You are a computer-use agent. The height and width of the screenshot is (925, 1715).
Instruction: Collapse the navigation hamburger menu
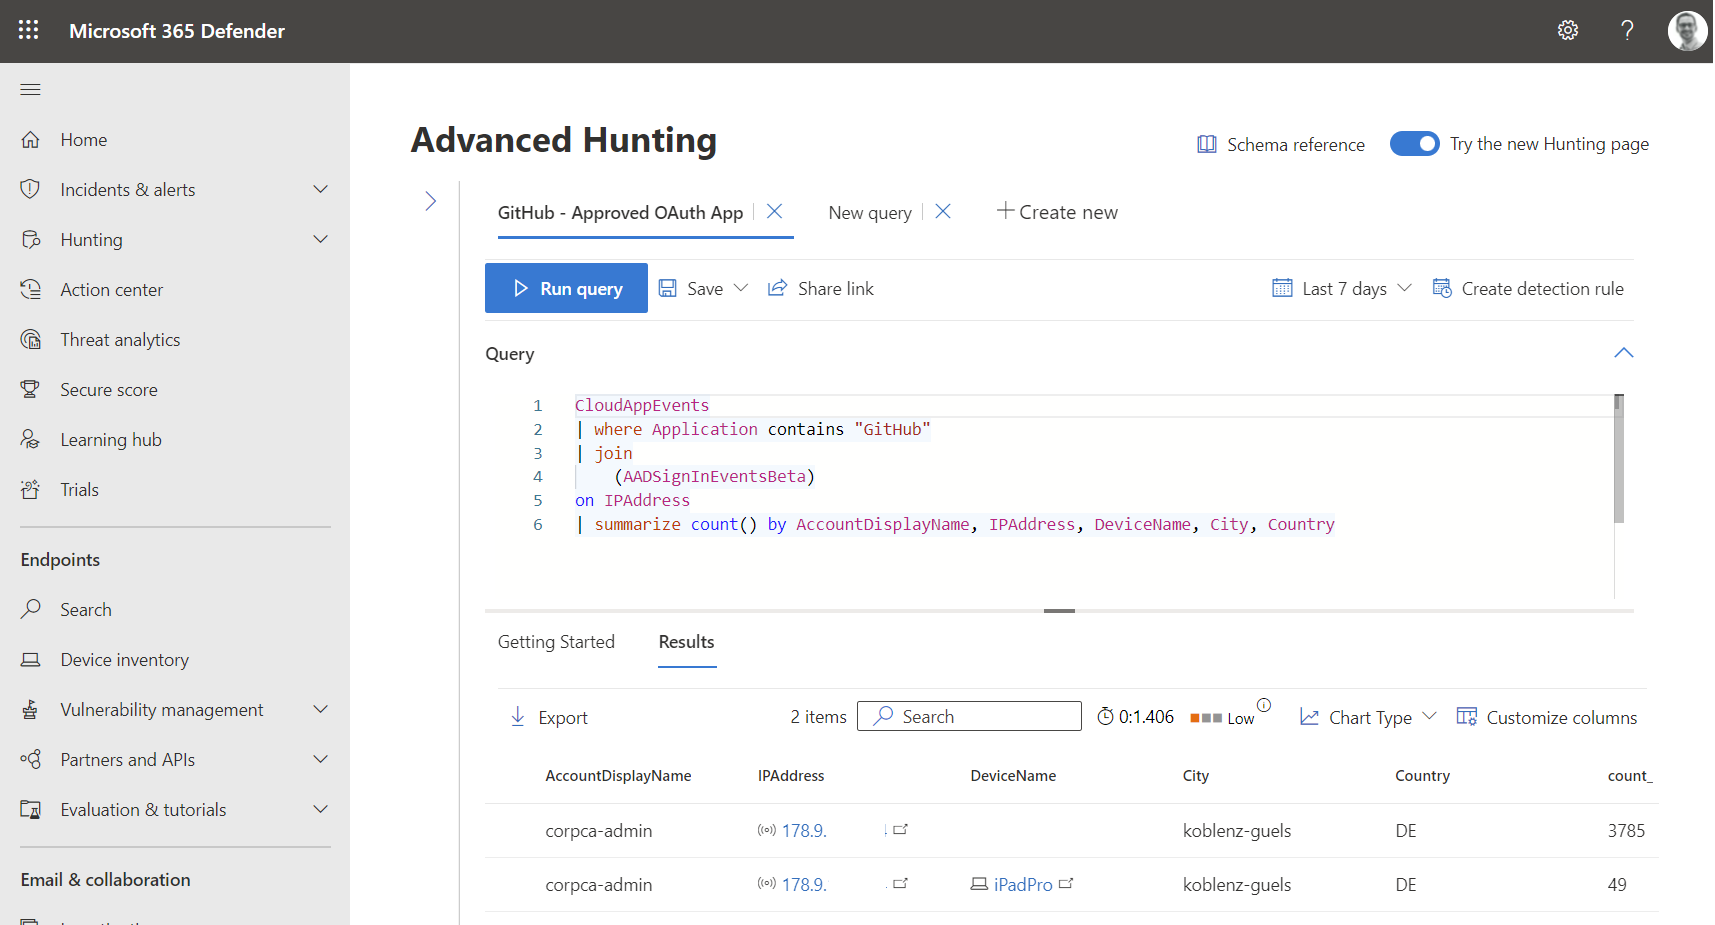[31, 90]
